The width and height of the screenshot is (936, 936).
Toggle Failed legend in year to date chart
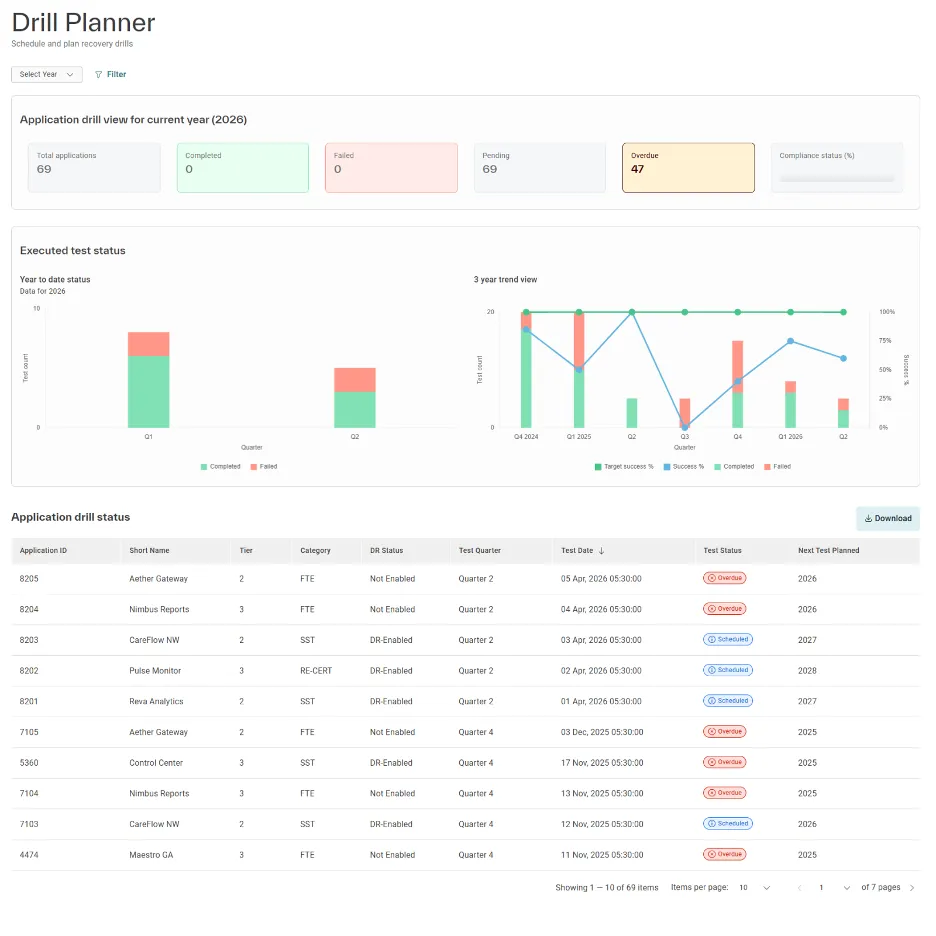coord(264,467)
